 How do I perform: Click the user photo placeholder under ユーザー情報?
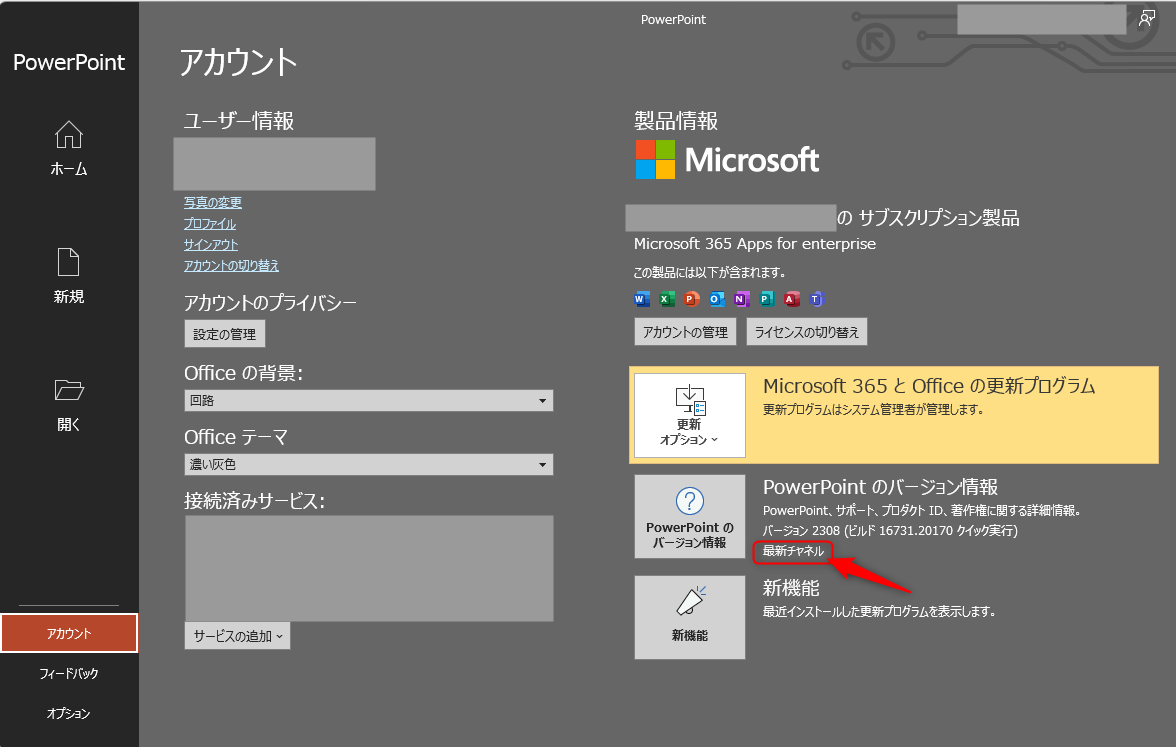click(274, 164)
